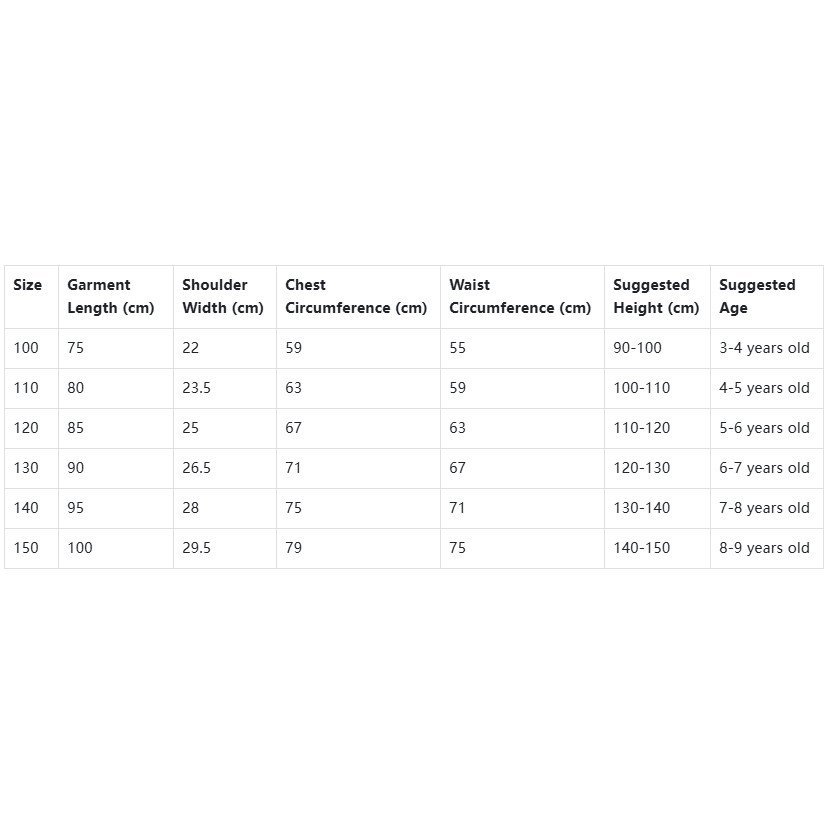Click the Suggested Age header
The width and height of the screenshot is (832, 832).
[x=757, y=297]
